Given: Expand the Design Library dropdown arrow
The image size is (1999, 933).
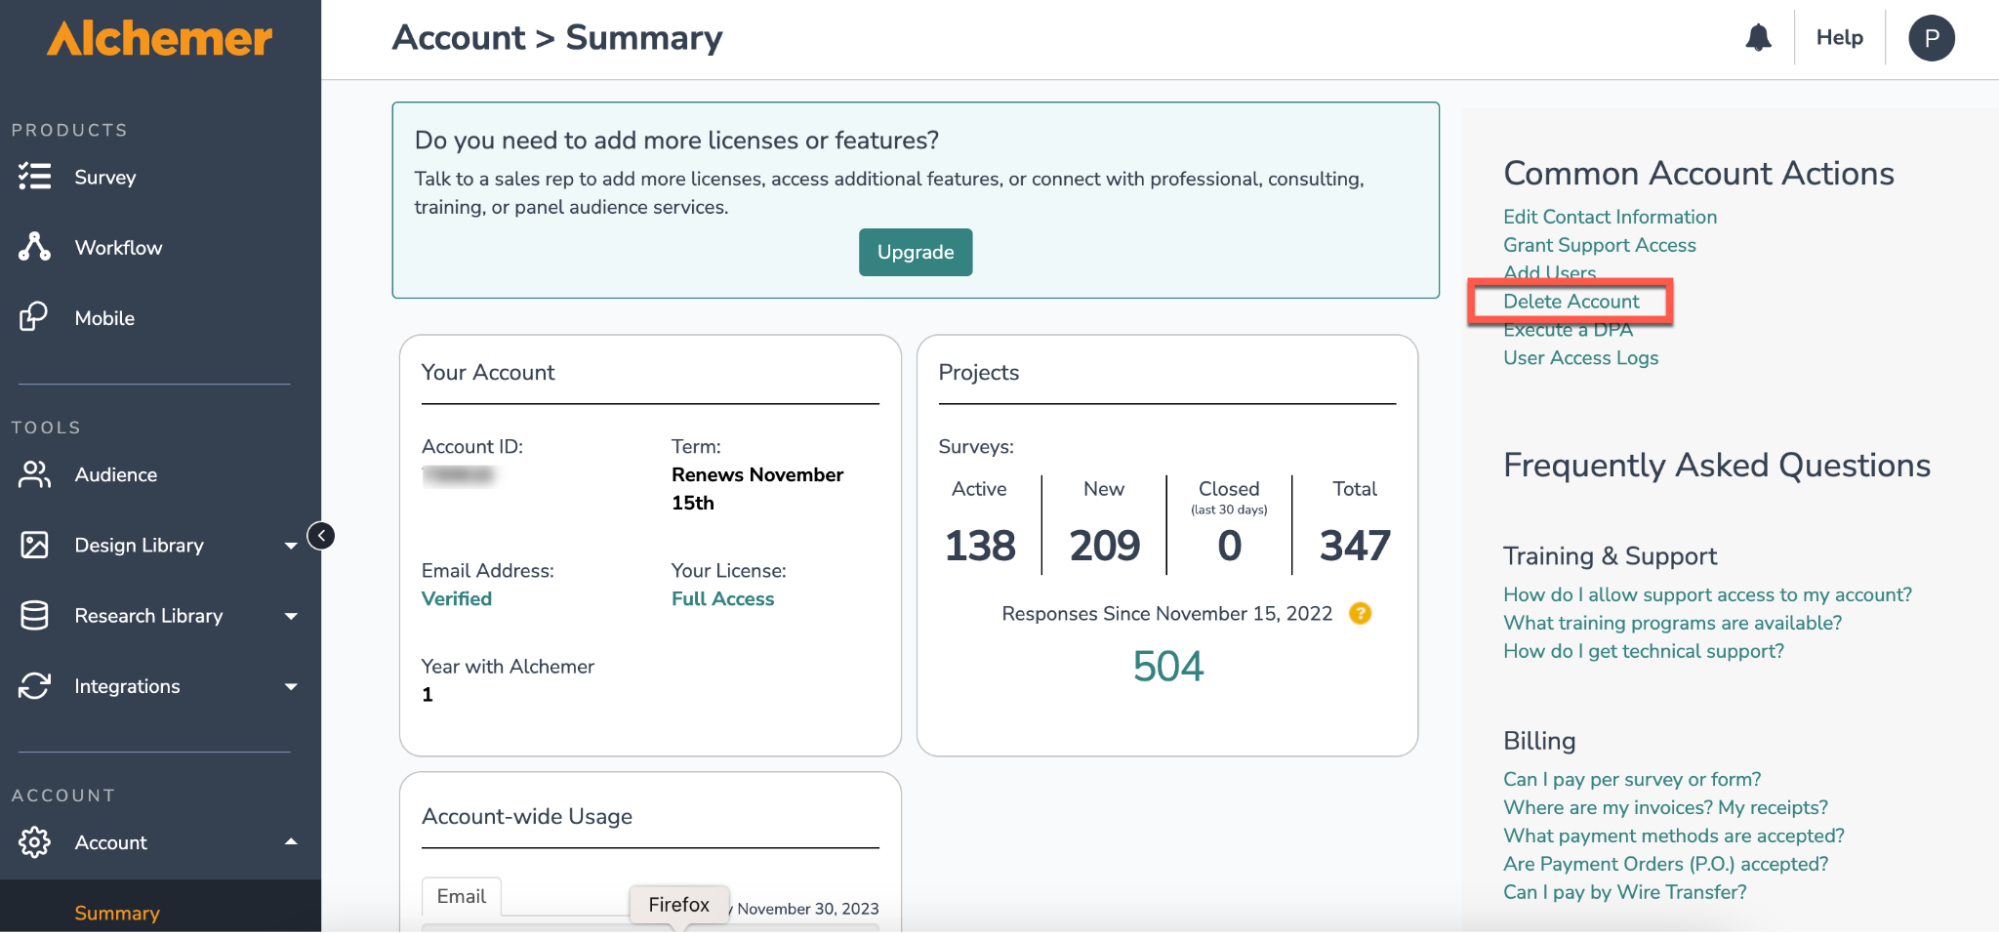Looking at the screenshot, I should [291, 546].
